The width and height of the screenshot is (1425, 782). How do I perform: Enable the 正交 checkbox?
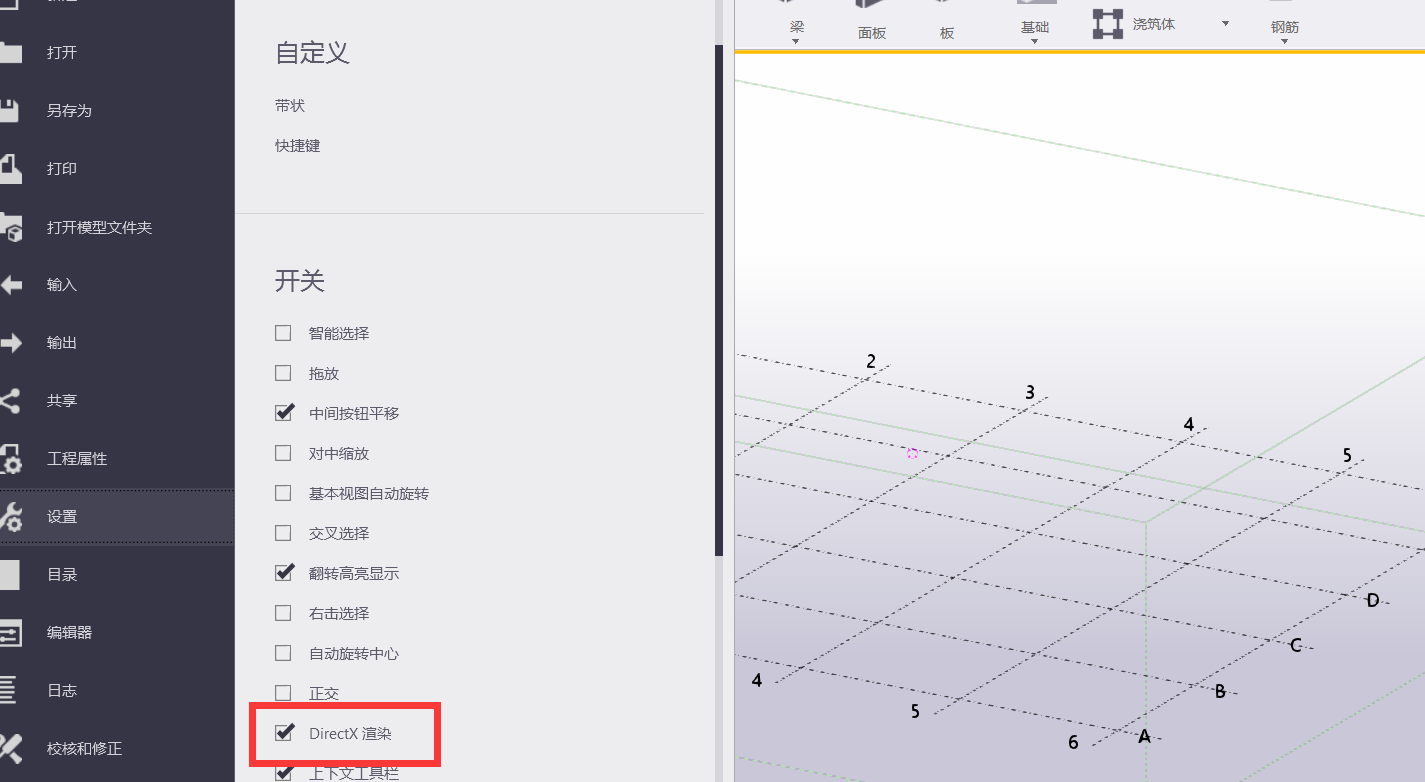click(x=283, y=693)
